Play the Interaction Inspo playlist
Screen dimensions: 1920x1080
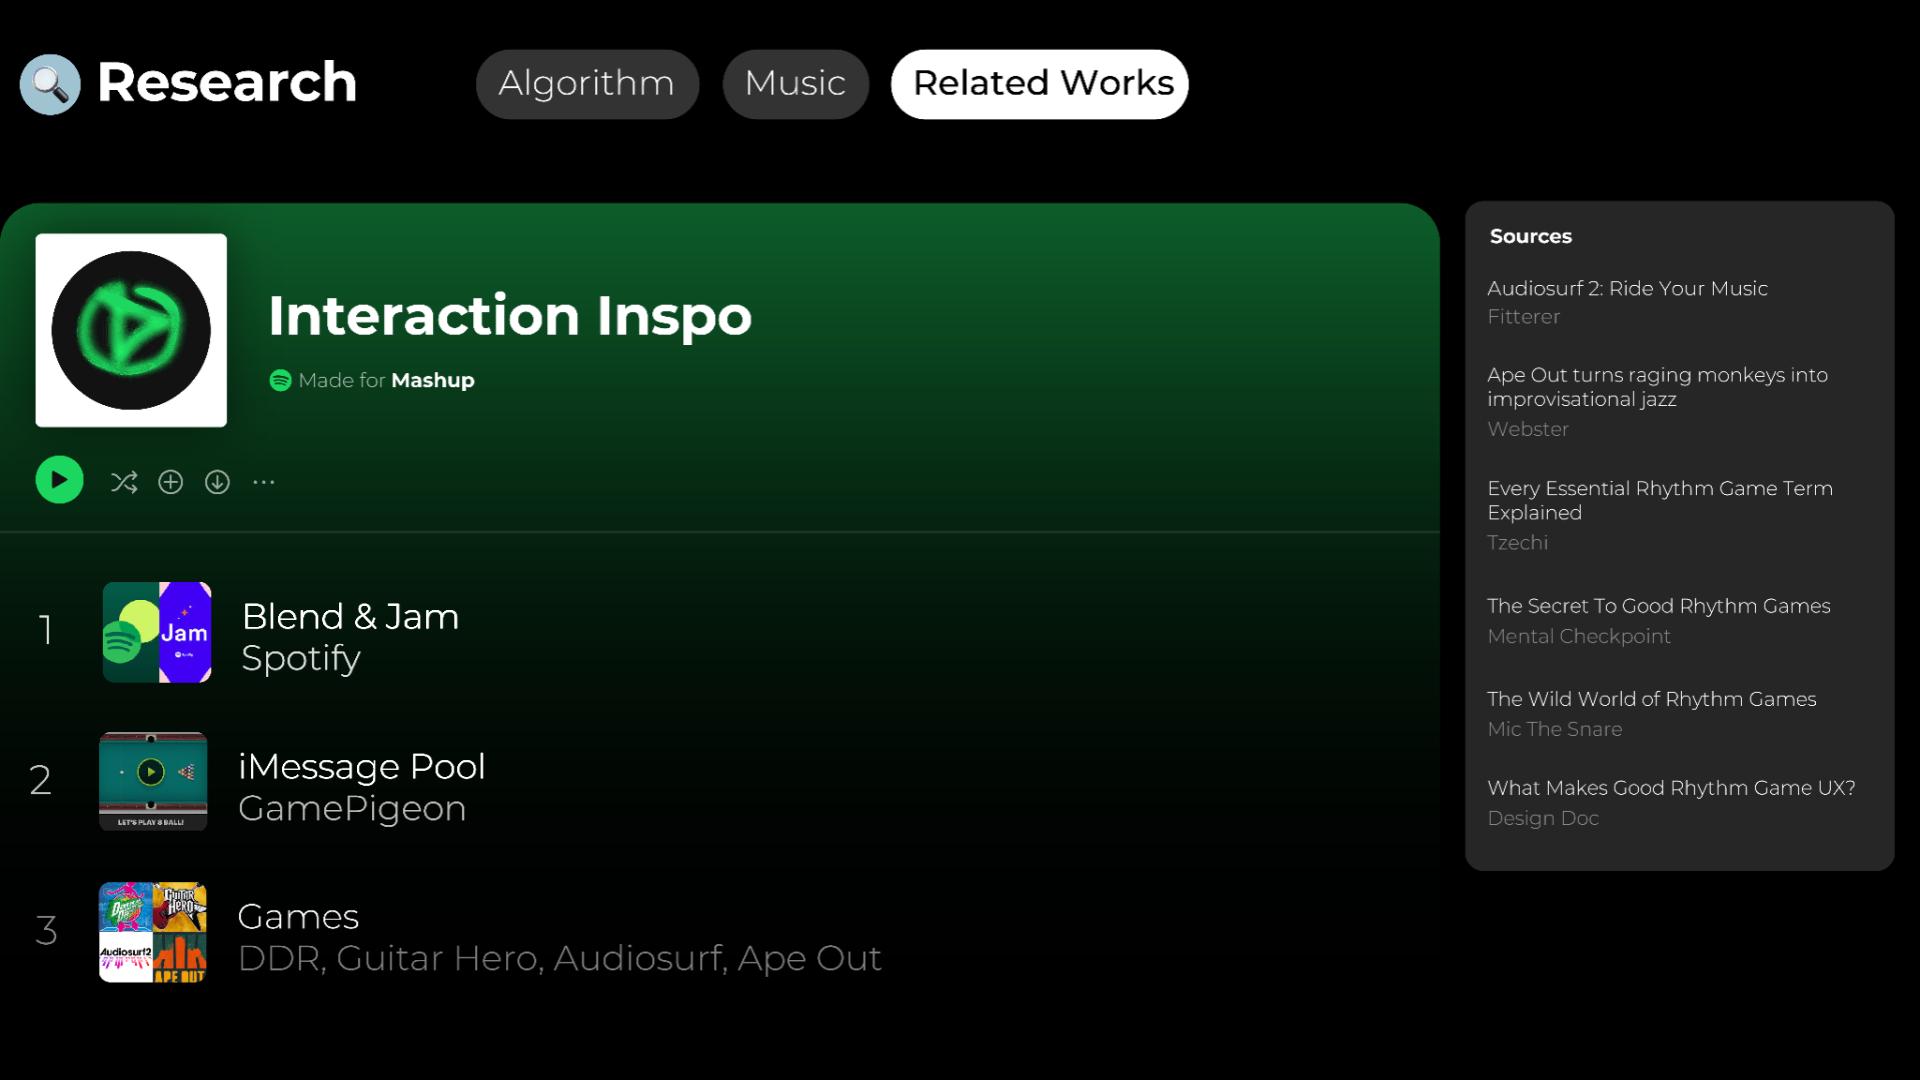59,480
